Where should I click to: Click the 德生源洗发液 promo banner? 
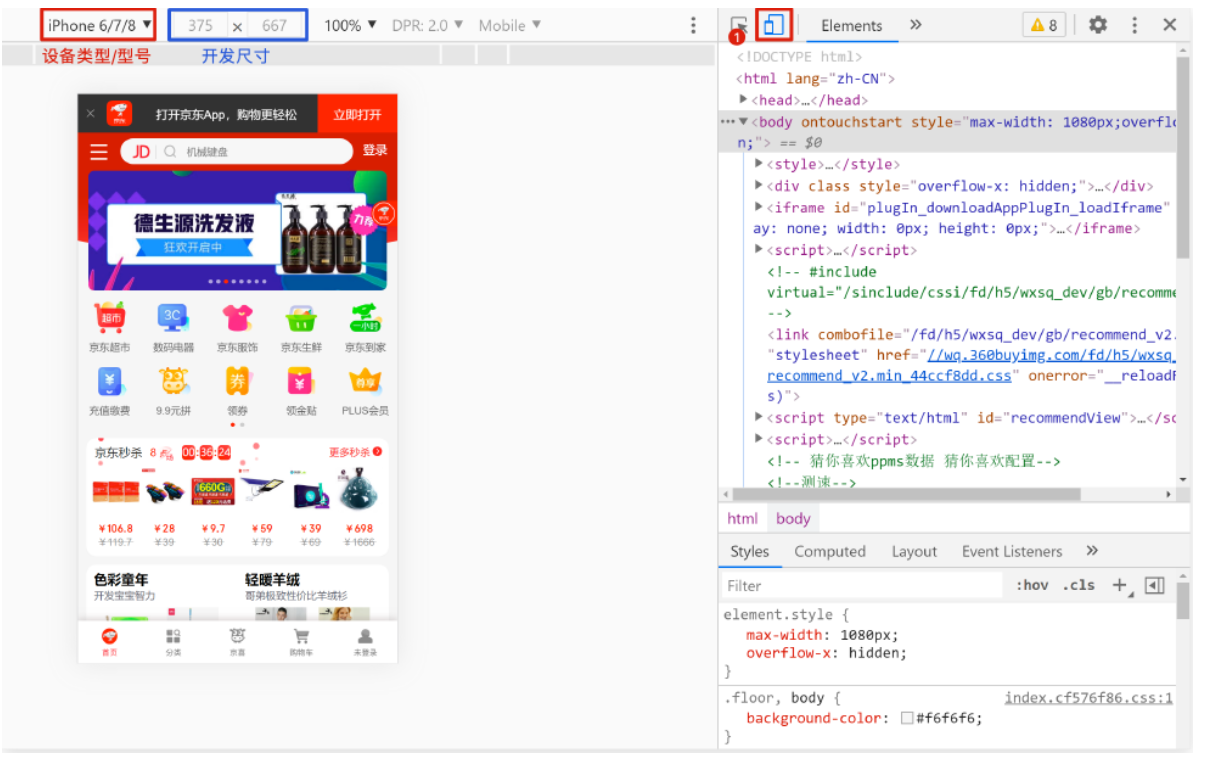[x=238, y=230]
